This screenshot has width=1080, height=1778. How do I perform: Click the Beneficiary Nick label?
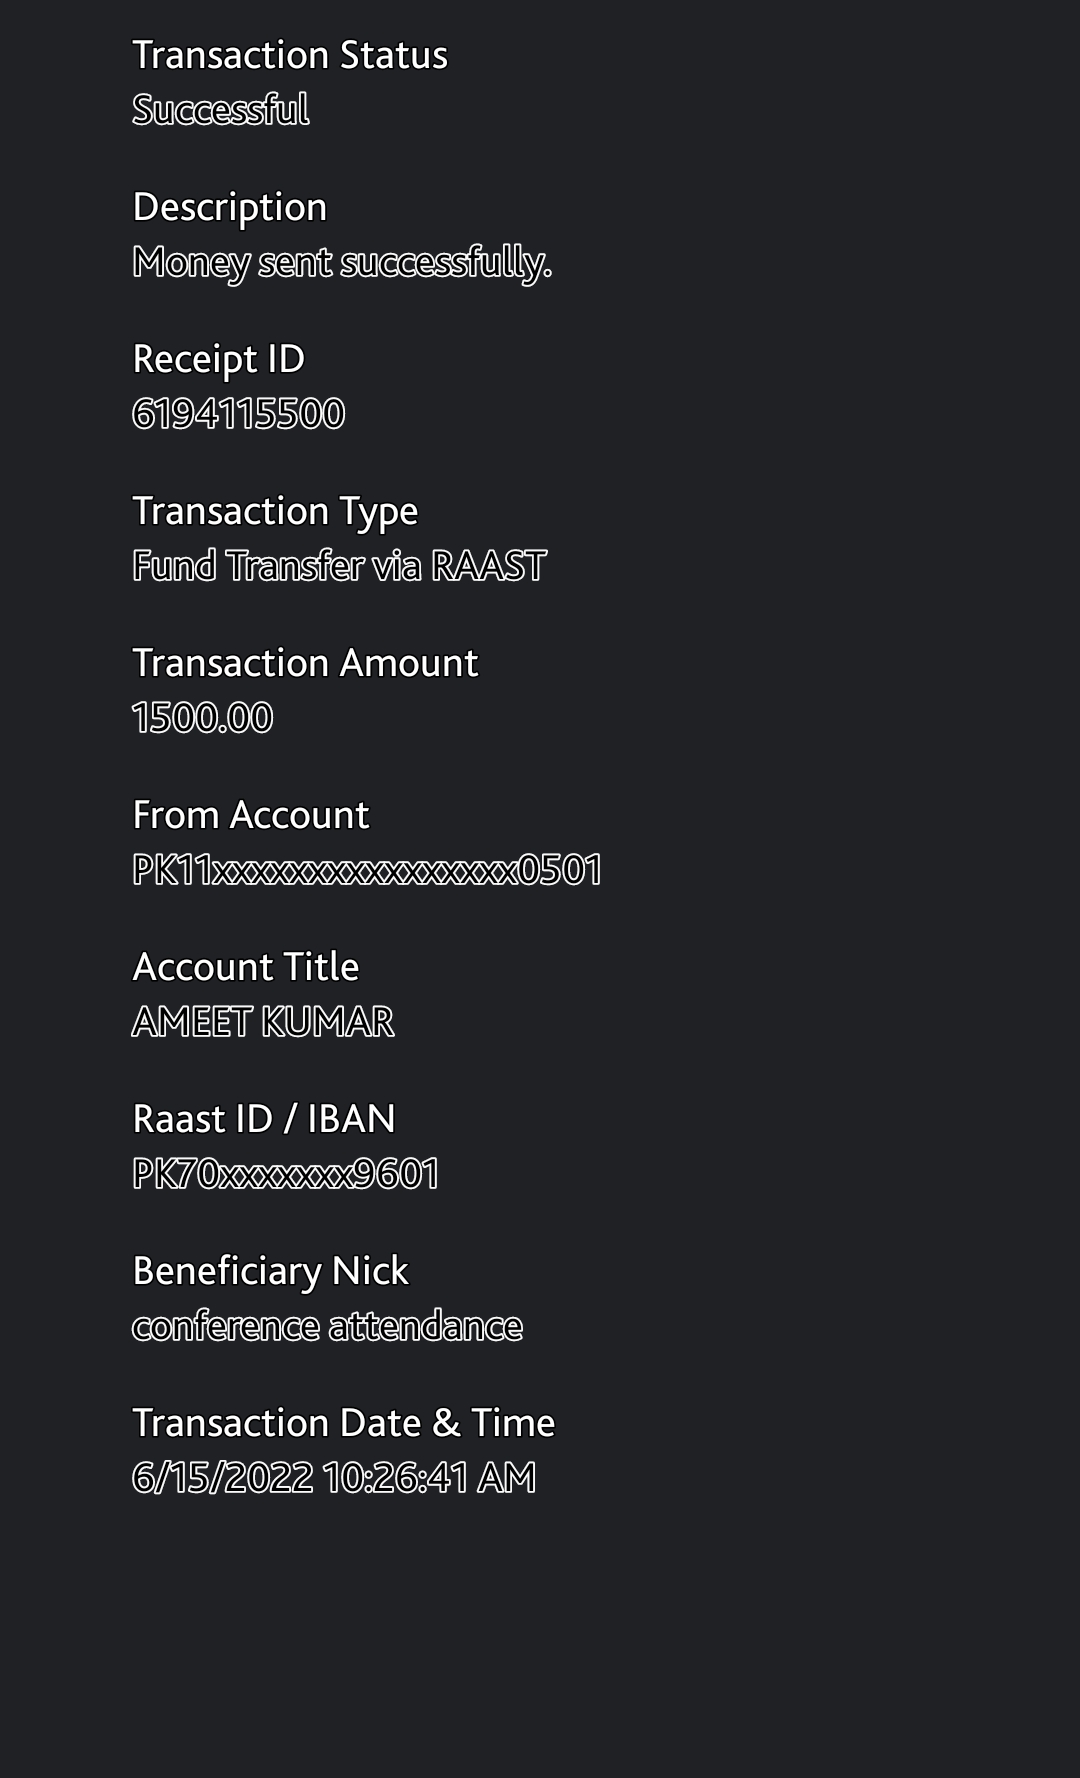[270, 1271]
